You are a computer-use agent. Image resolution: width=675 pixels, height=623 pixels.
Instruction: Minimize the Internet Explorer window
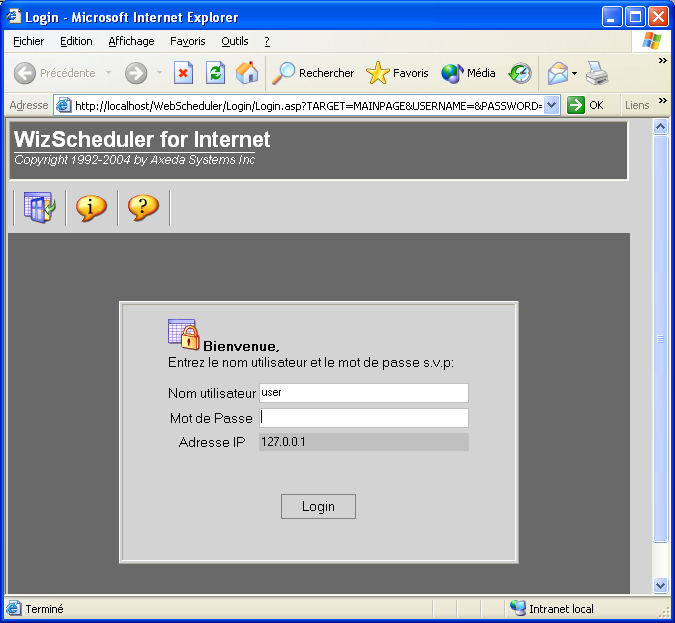point(612,17)
